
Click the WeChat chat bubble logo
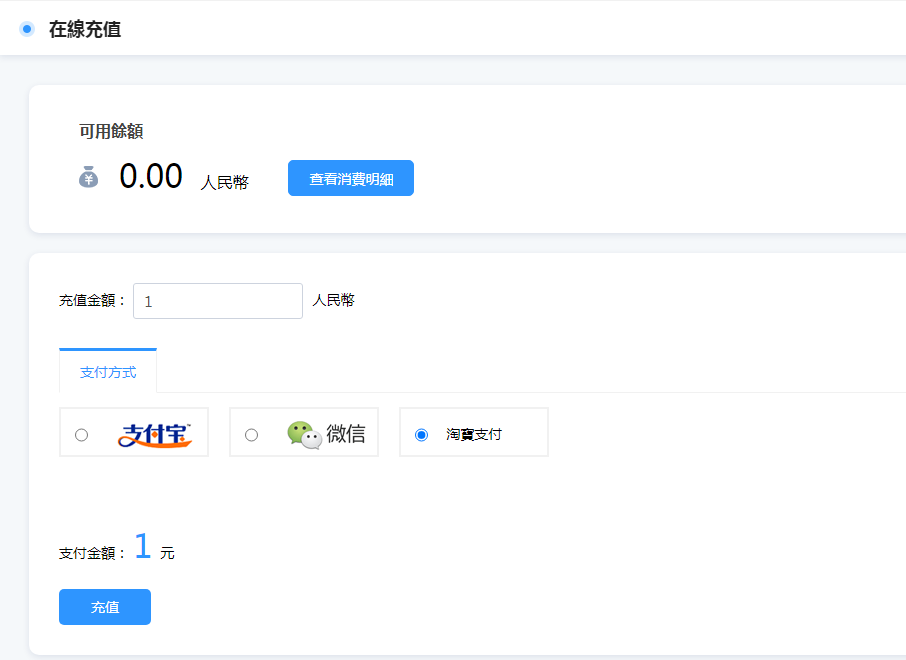(x=304, y=434)
